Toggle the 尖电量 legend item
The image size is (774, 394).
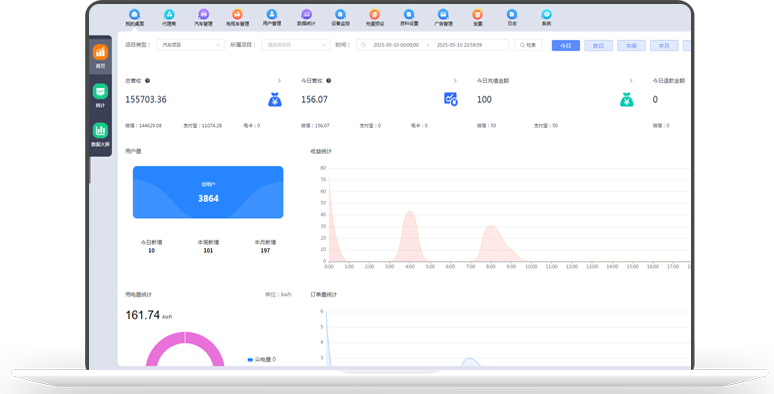tap(262, 359)
